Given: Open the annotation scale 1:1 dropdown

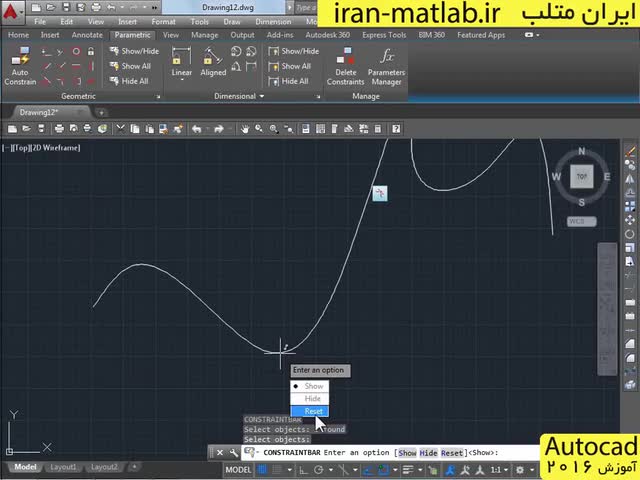Looking at the screenshot, I should (x=499, y=470).
